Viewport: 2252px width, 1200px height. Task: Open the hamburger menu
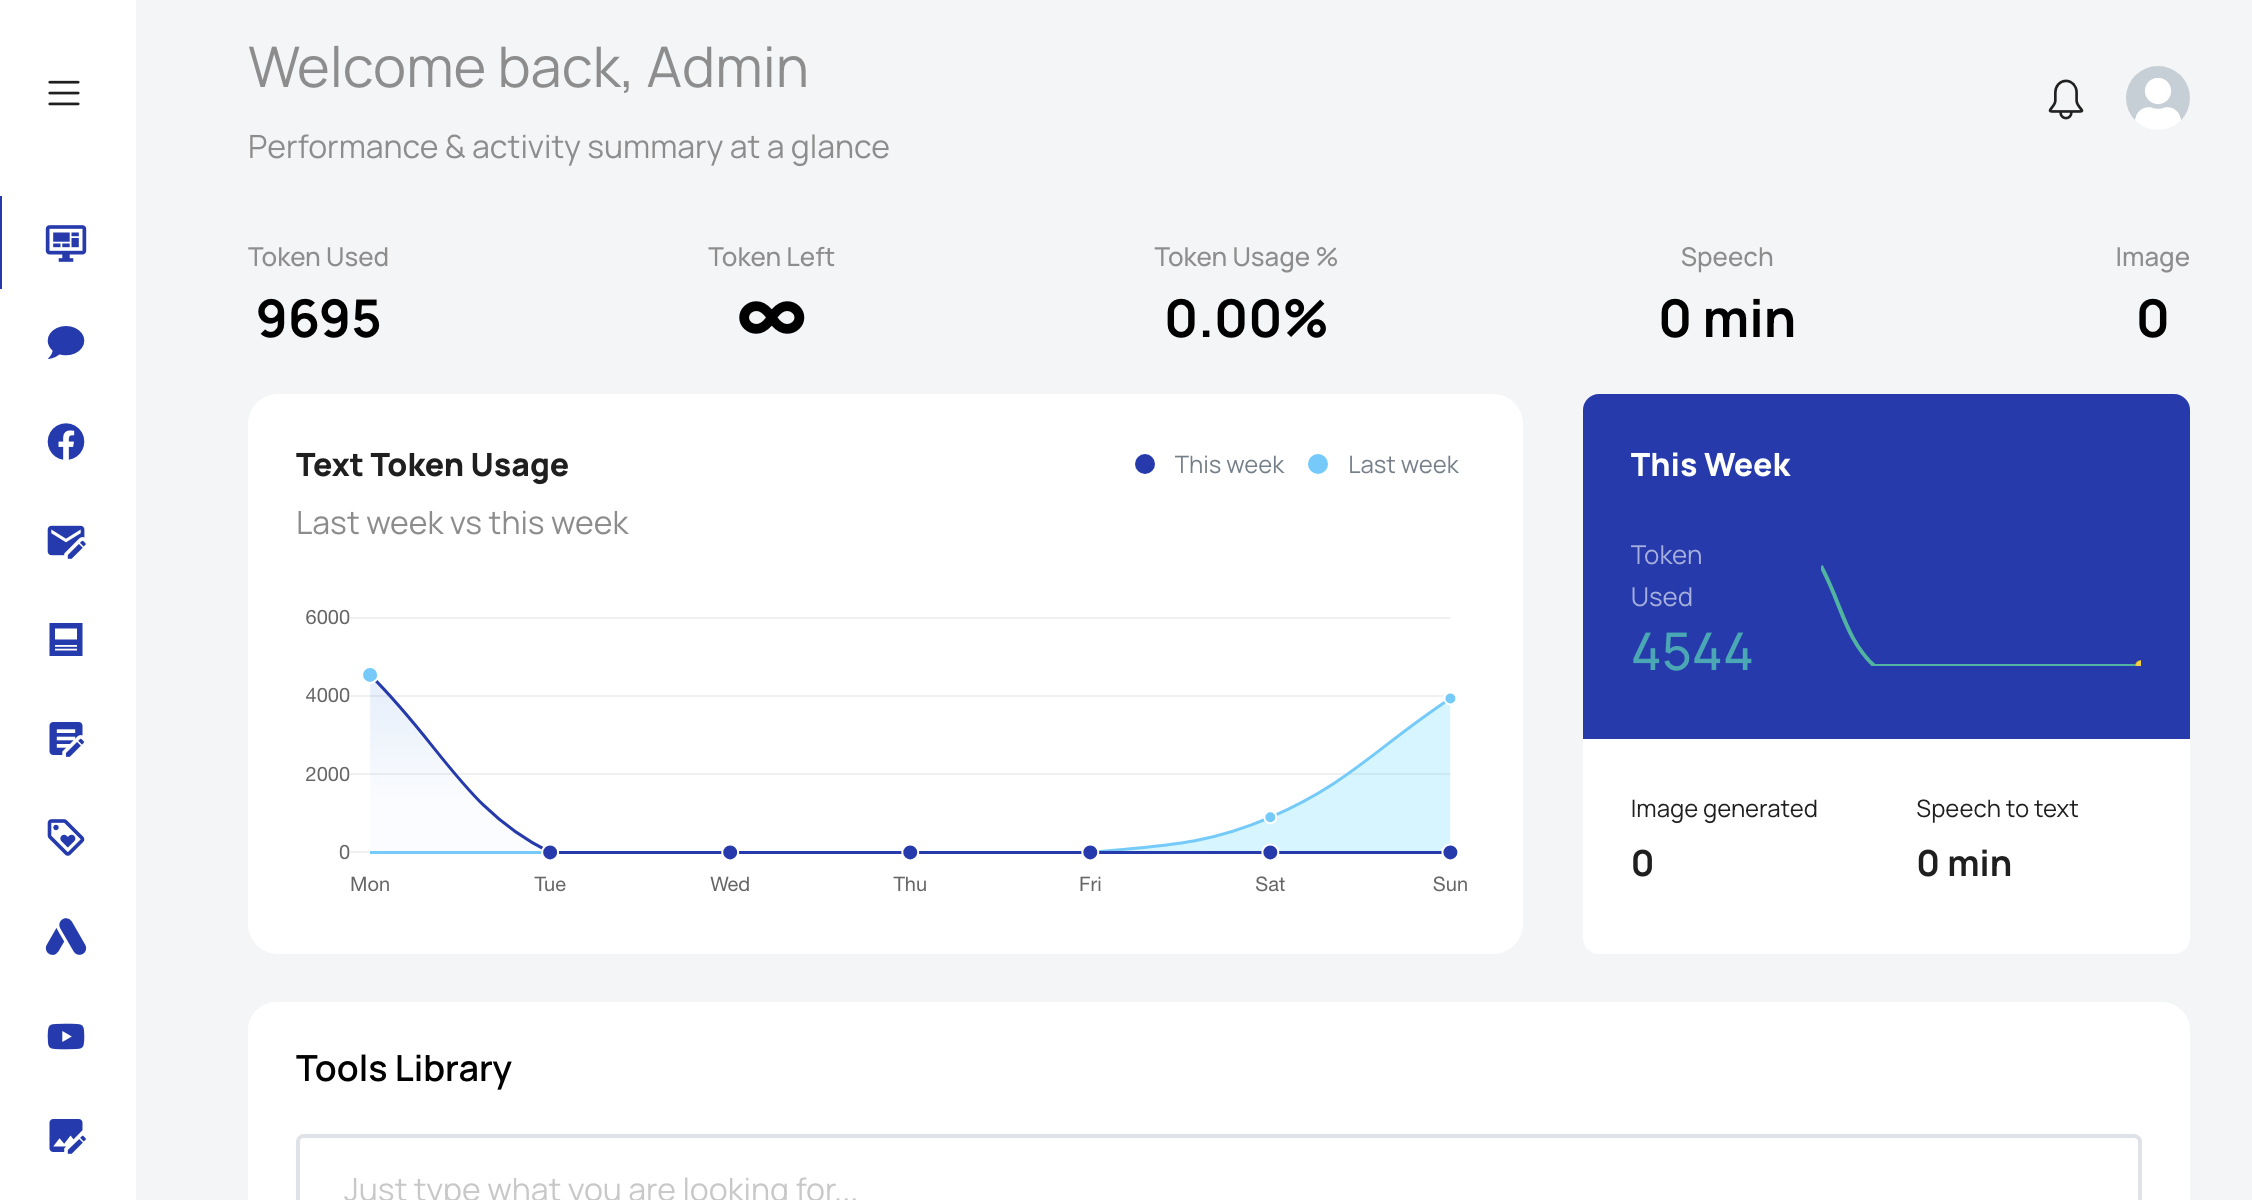pos(64,93)
